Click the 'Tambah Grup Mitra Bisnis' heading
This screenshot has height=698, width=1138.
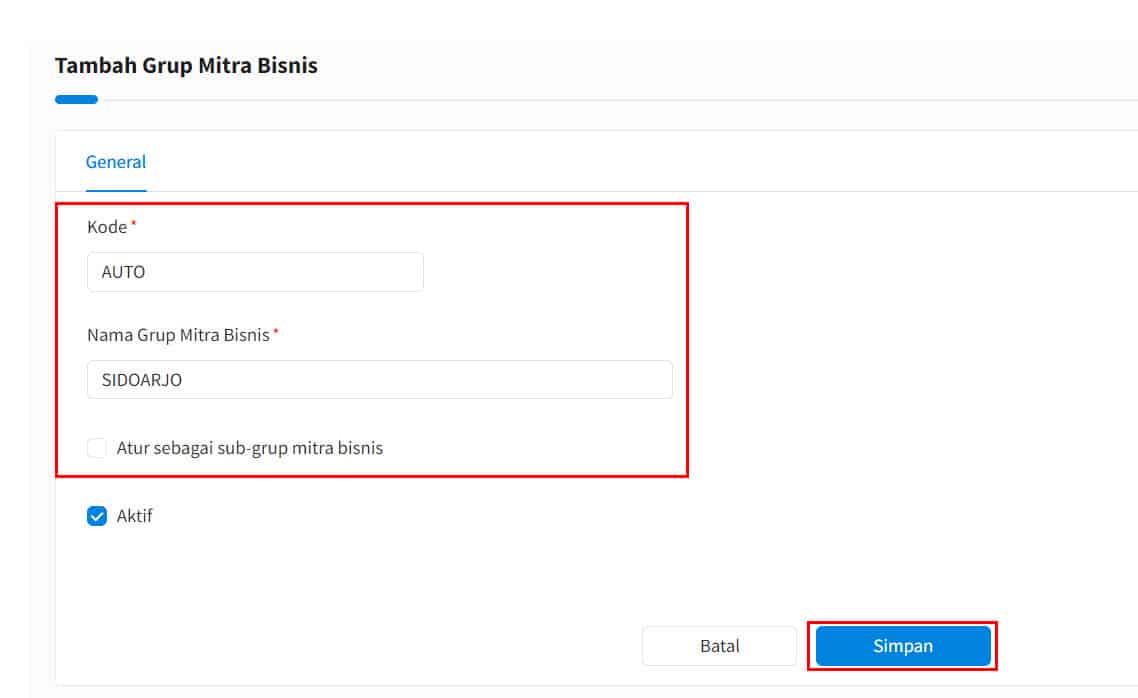point(187,65)
